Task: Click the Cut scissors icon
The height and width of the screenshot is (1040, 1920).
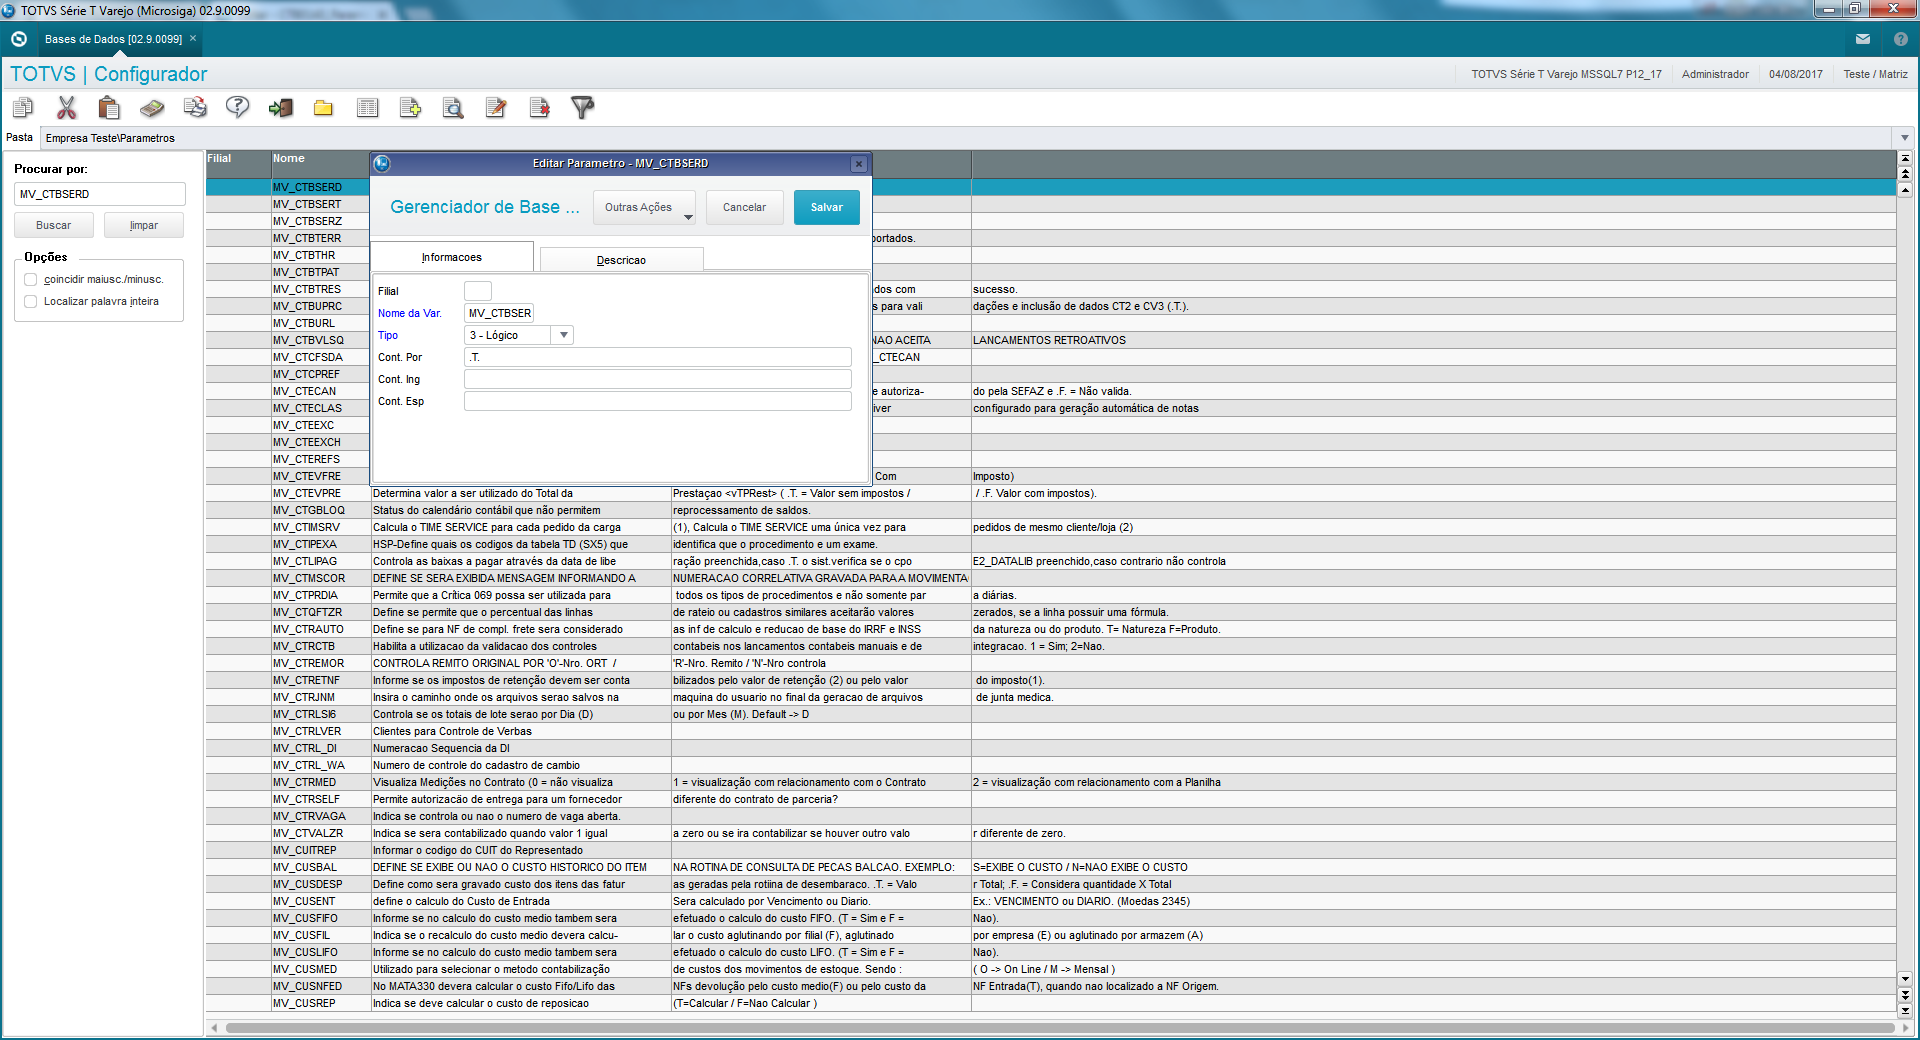Action: point(67,107)
